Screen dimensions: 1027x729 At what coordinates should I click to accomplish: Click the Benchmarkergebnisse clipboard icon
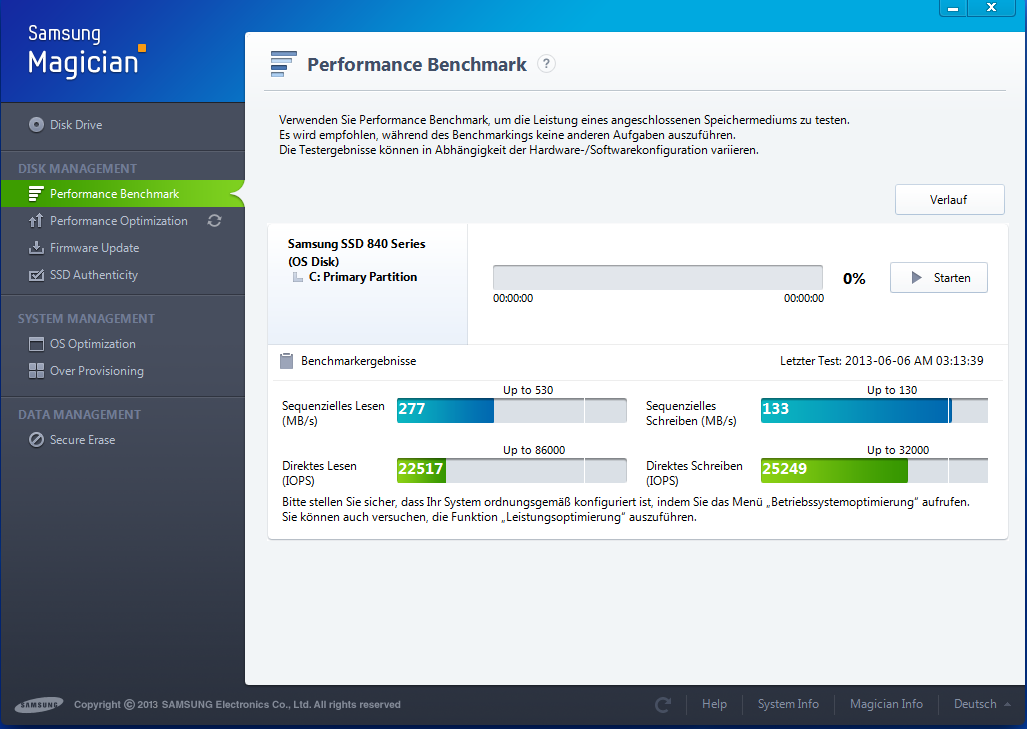[286, 361]
